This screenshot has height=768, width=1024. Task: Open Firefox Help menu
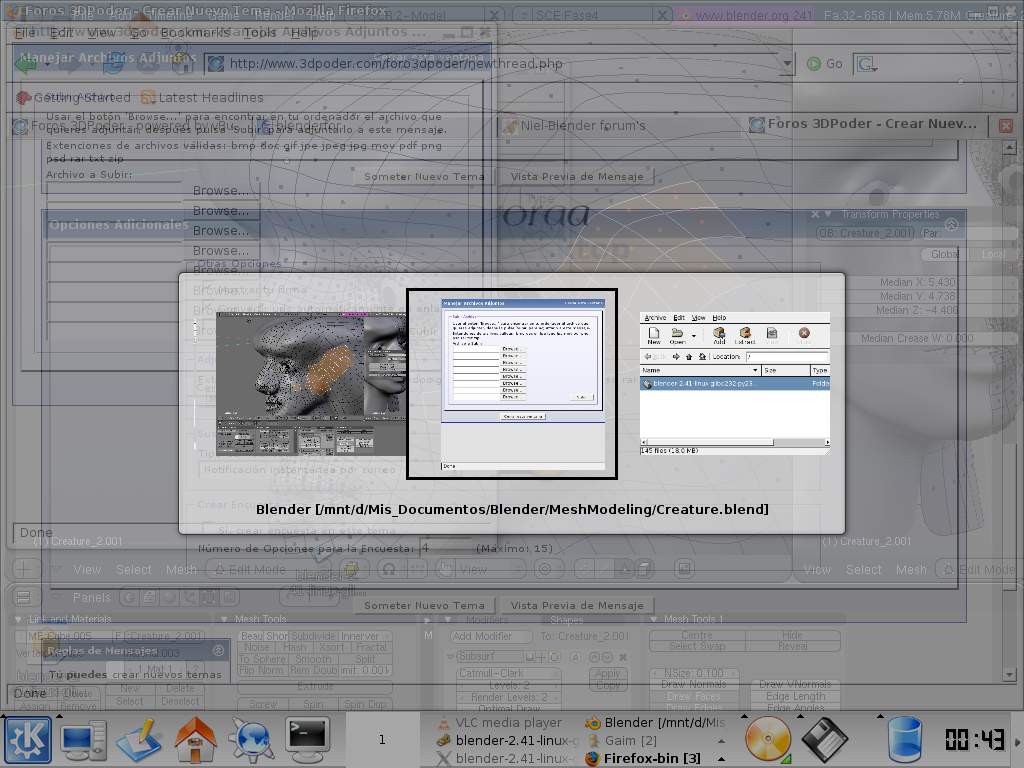[x=304, y=32]
